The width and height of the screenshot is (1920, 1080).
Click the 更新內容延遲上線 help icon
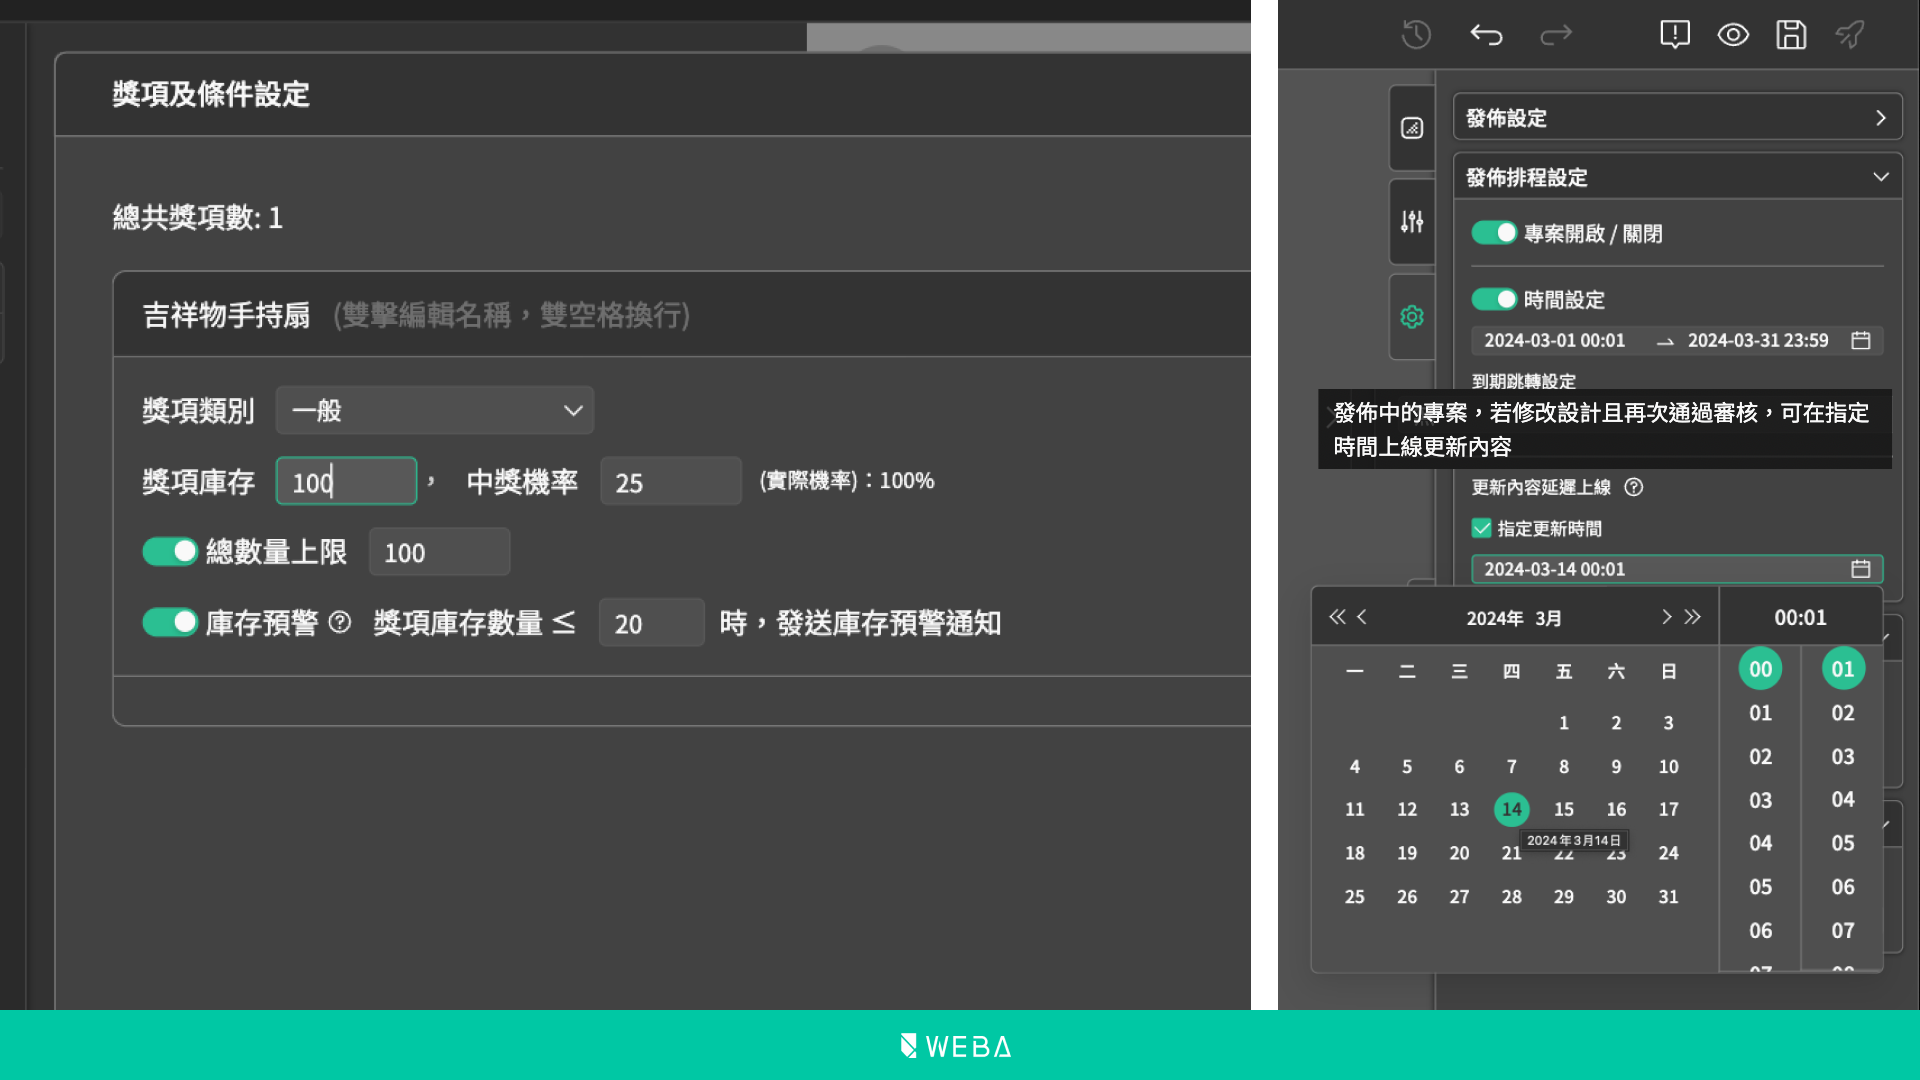1633,487
